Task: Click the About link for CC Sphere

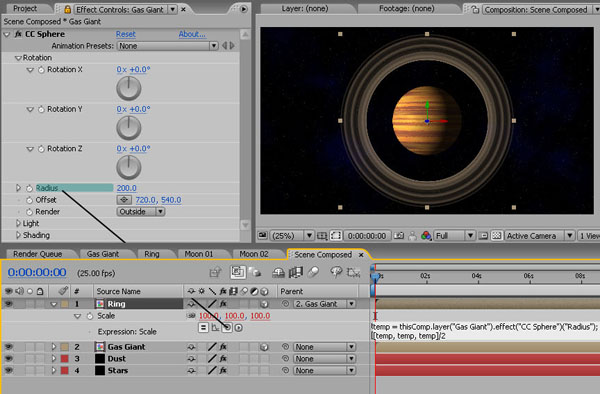Action: (192, 34)
